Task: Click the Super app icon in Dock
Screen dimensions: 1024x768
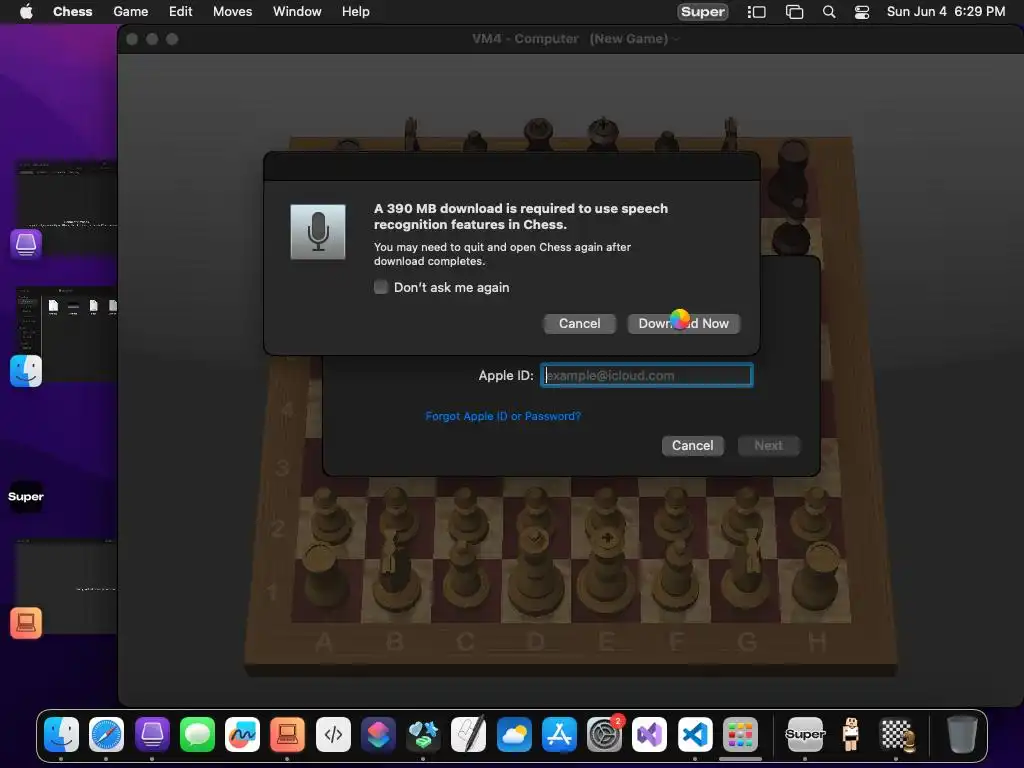Action: (x=805, y=734)
